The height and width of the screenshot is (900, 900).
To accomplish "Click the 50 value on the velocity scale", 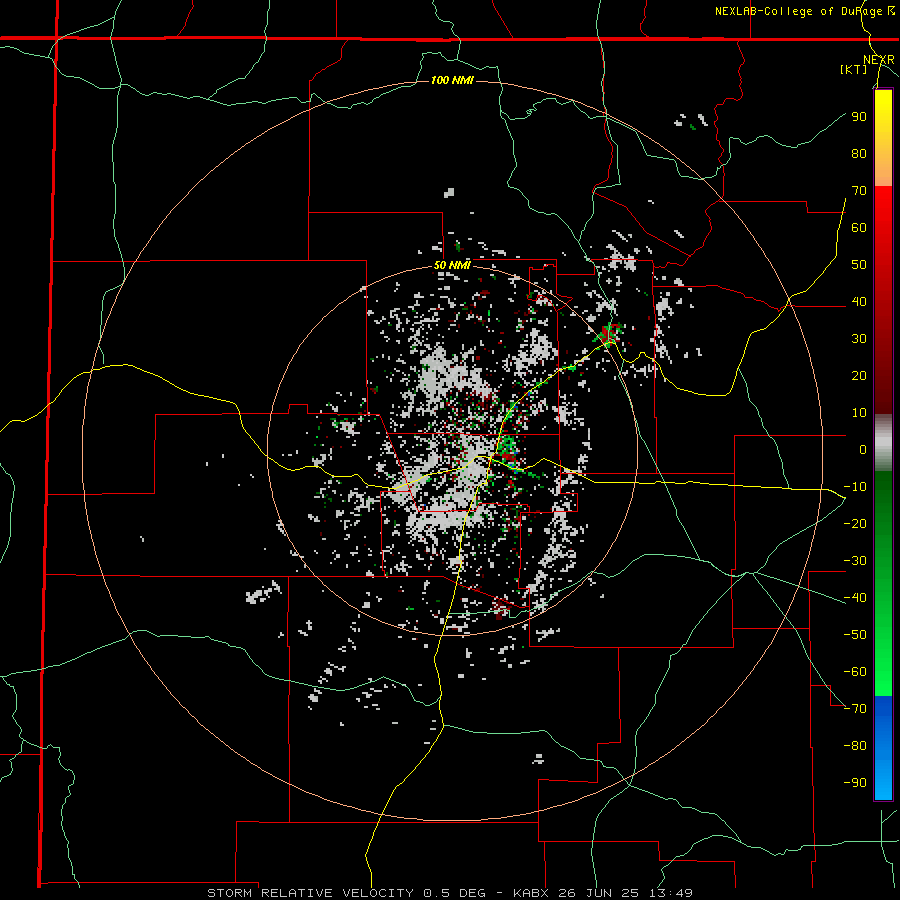I will (x=859, y=265).
